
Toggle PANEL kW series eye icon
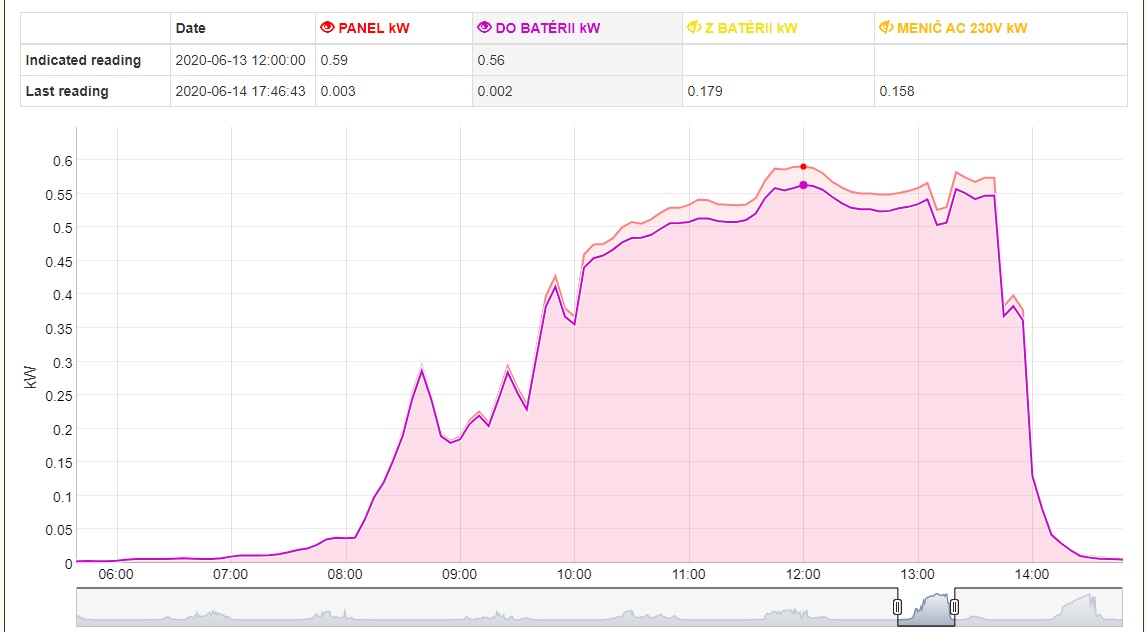[327, 28]
